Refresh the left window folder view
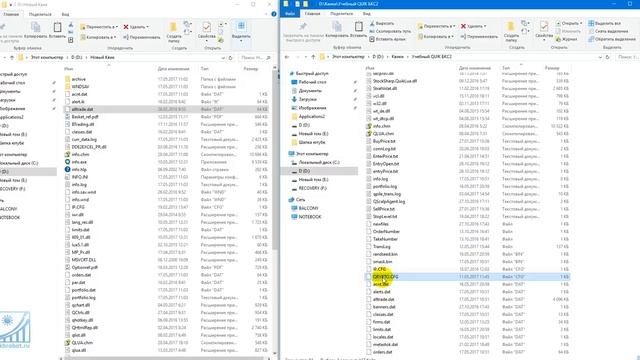Image resolution: width=640 pixels, height=360 pixels. click(x=230, y=58)
